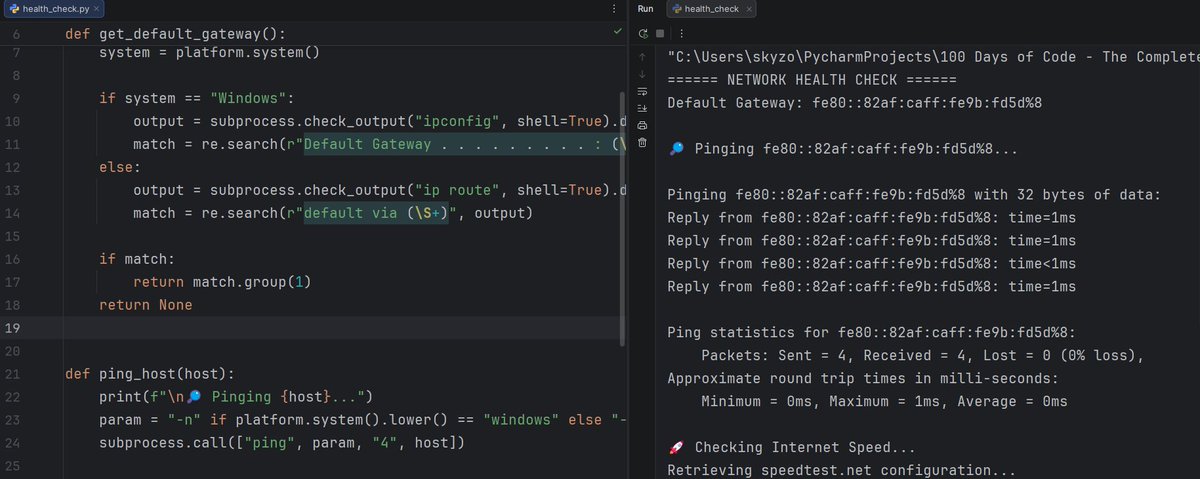
Task: Print the console output
Action: click(642, 125)
